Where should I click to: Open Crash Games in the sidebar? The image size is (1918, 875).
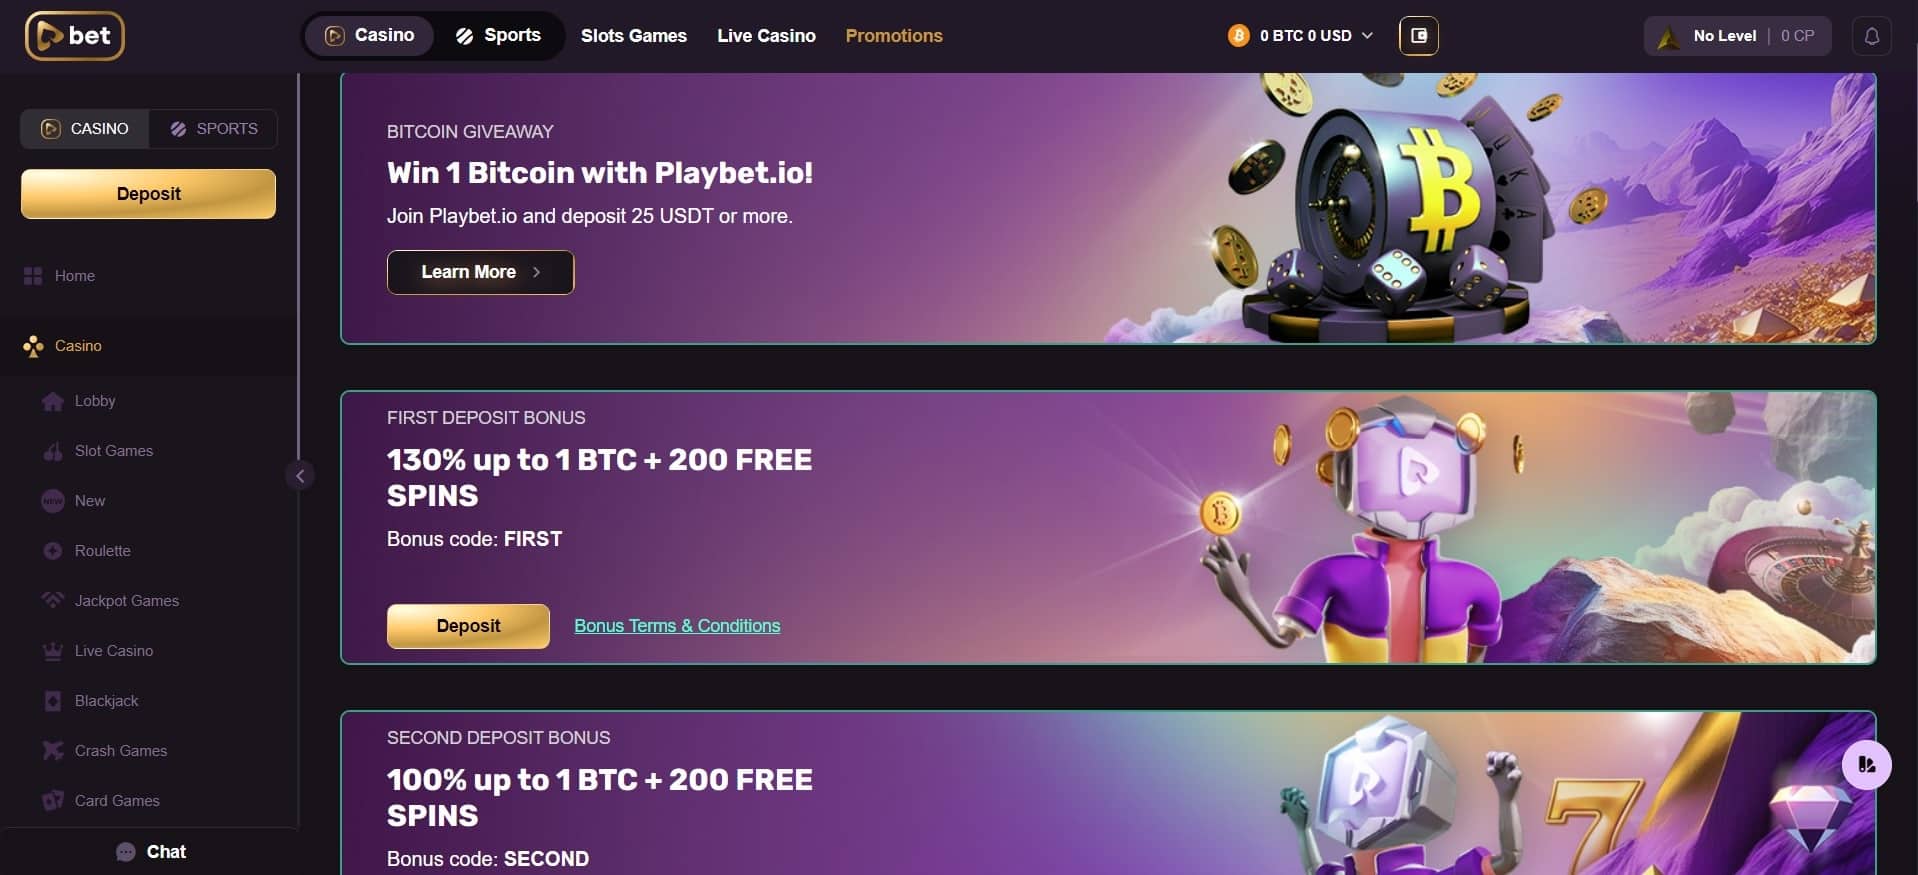[120, 751]
